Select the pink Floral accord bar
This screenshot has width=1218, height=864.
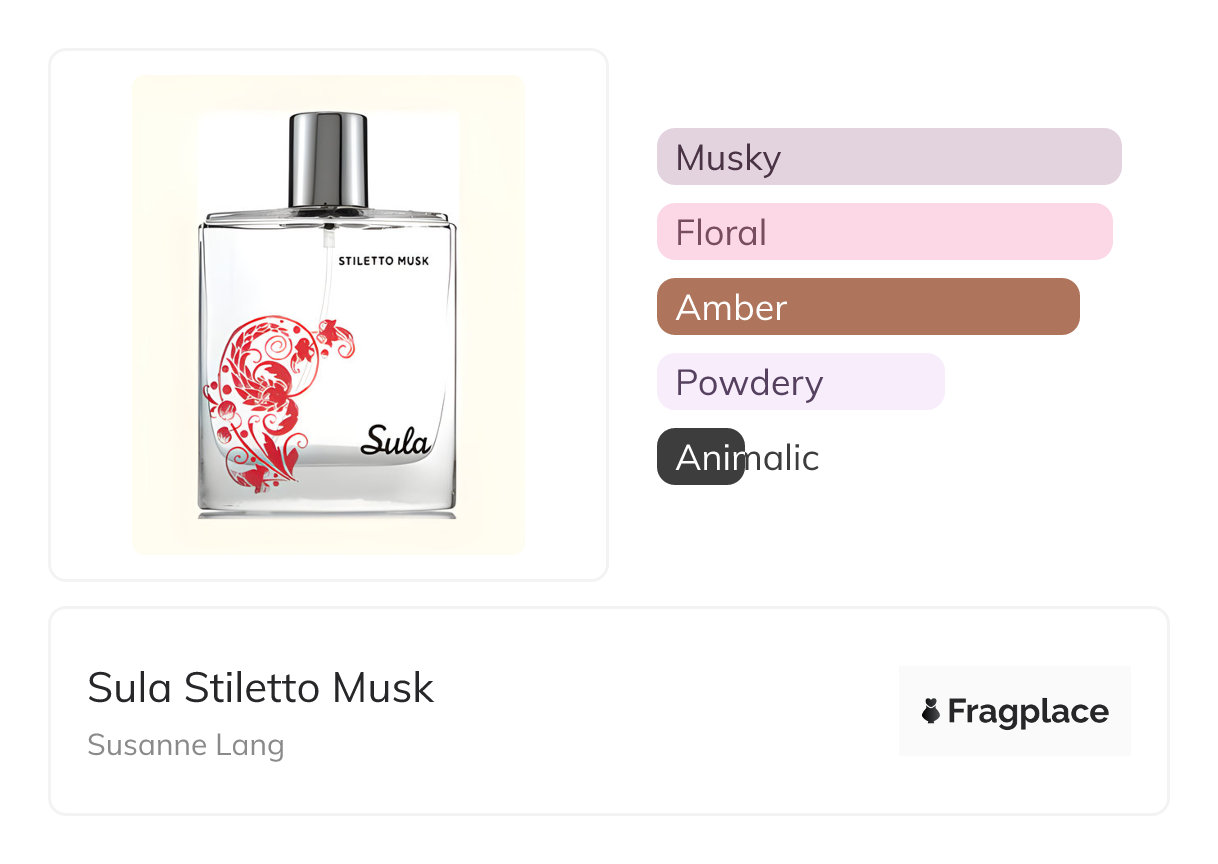(884, 232)
